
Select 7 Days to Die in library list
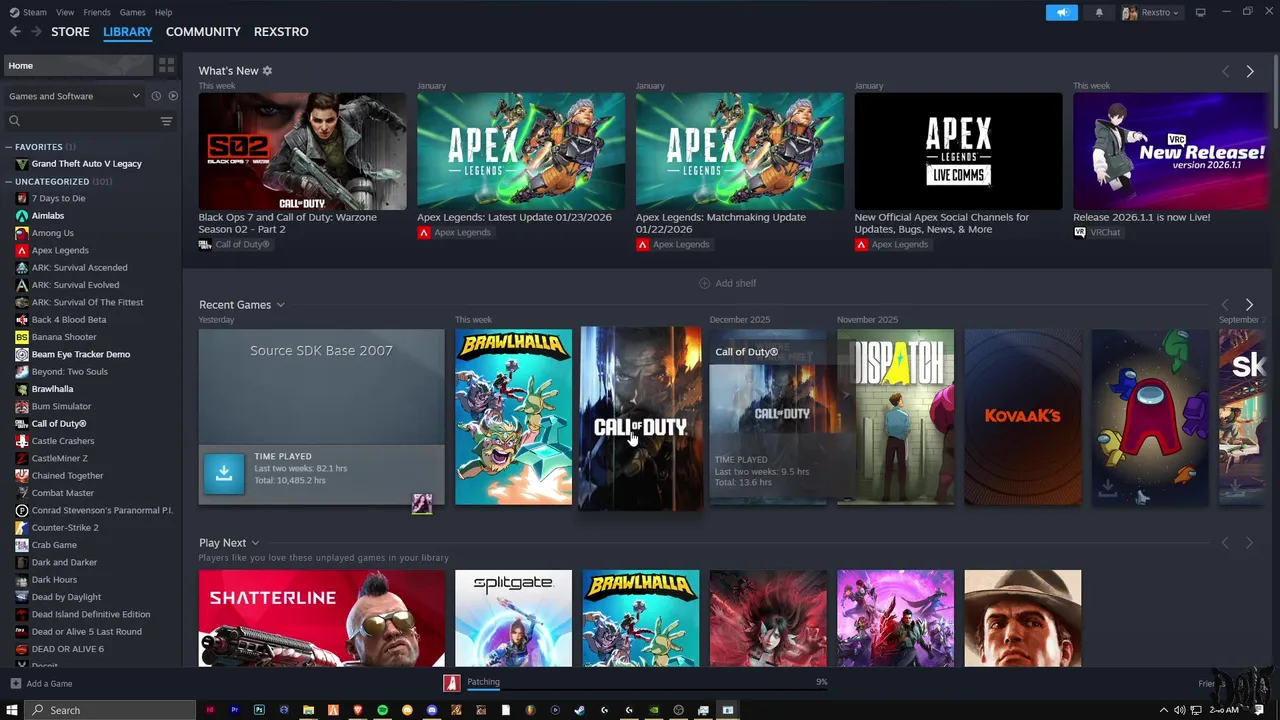(x=58, y=198)
